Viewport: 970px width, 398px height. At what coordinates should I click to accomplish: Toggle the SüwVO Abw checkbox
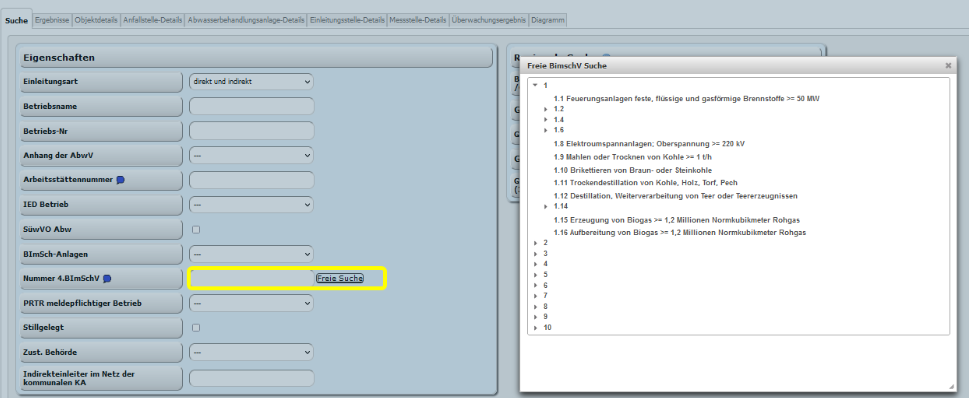pos(196,230)
